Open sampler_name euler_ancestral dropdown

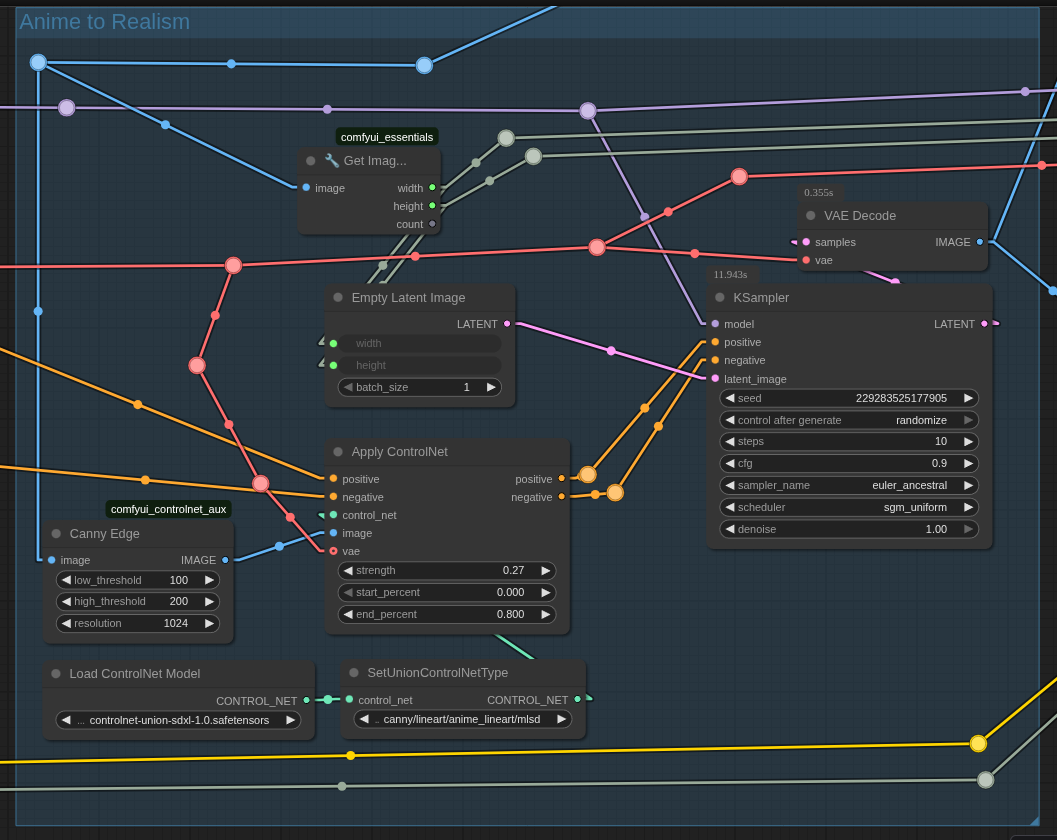848,485
